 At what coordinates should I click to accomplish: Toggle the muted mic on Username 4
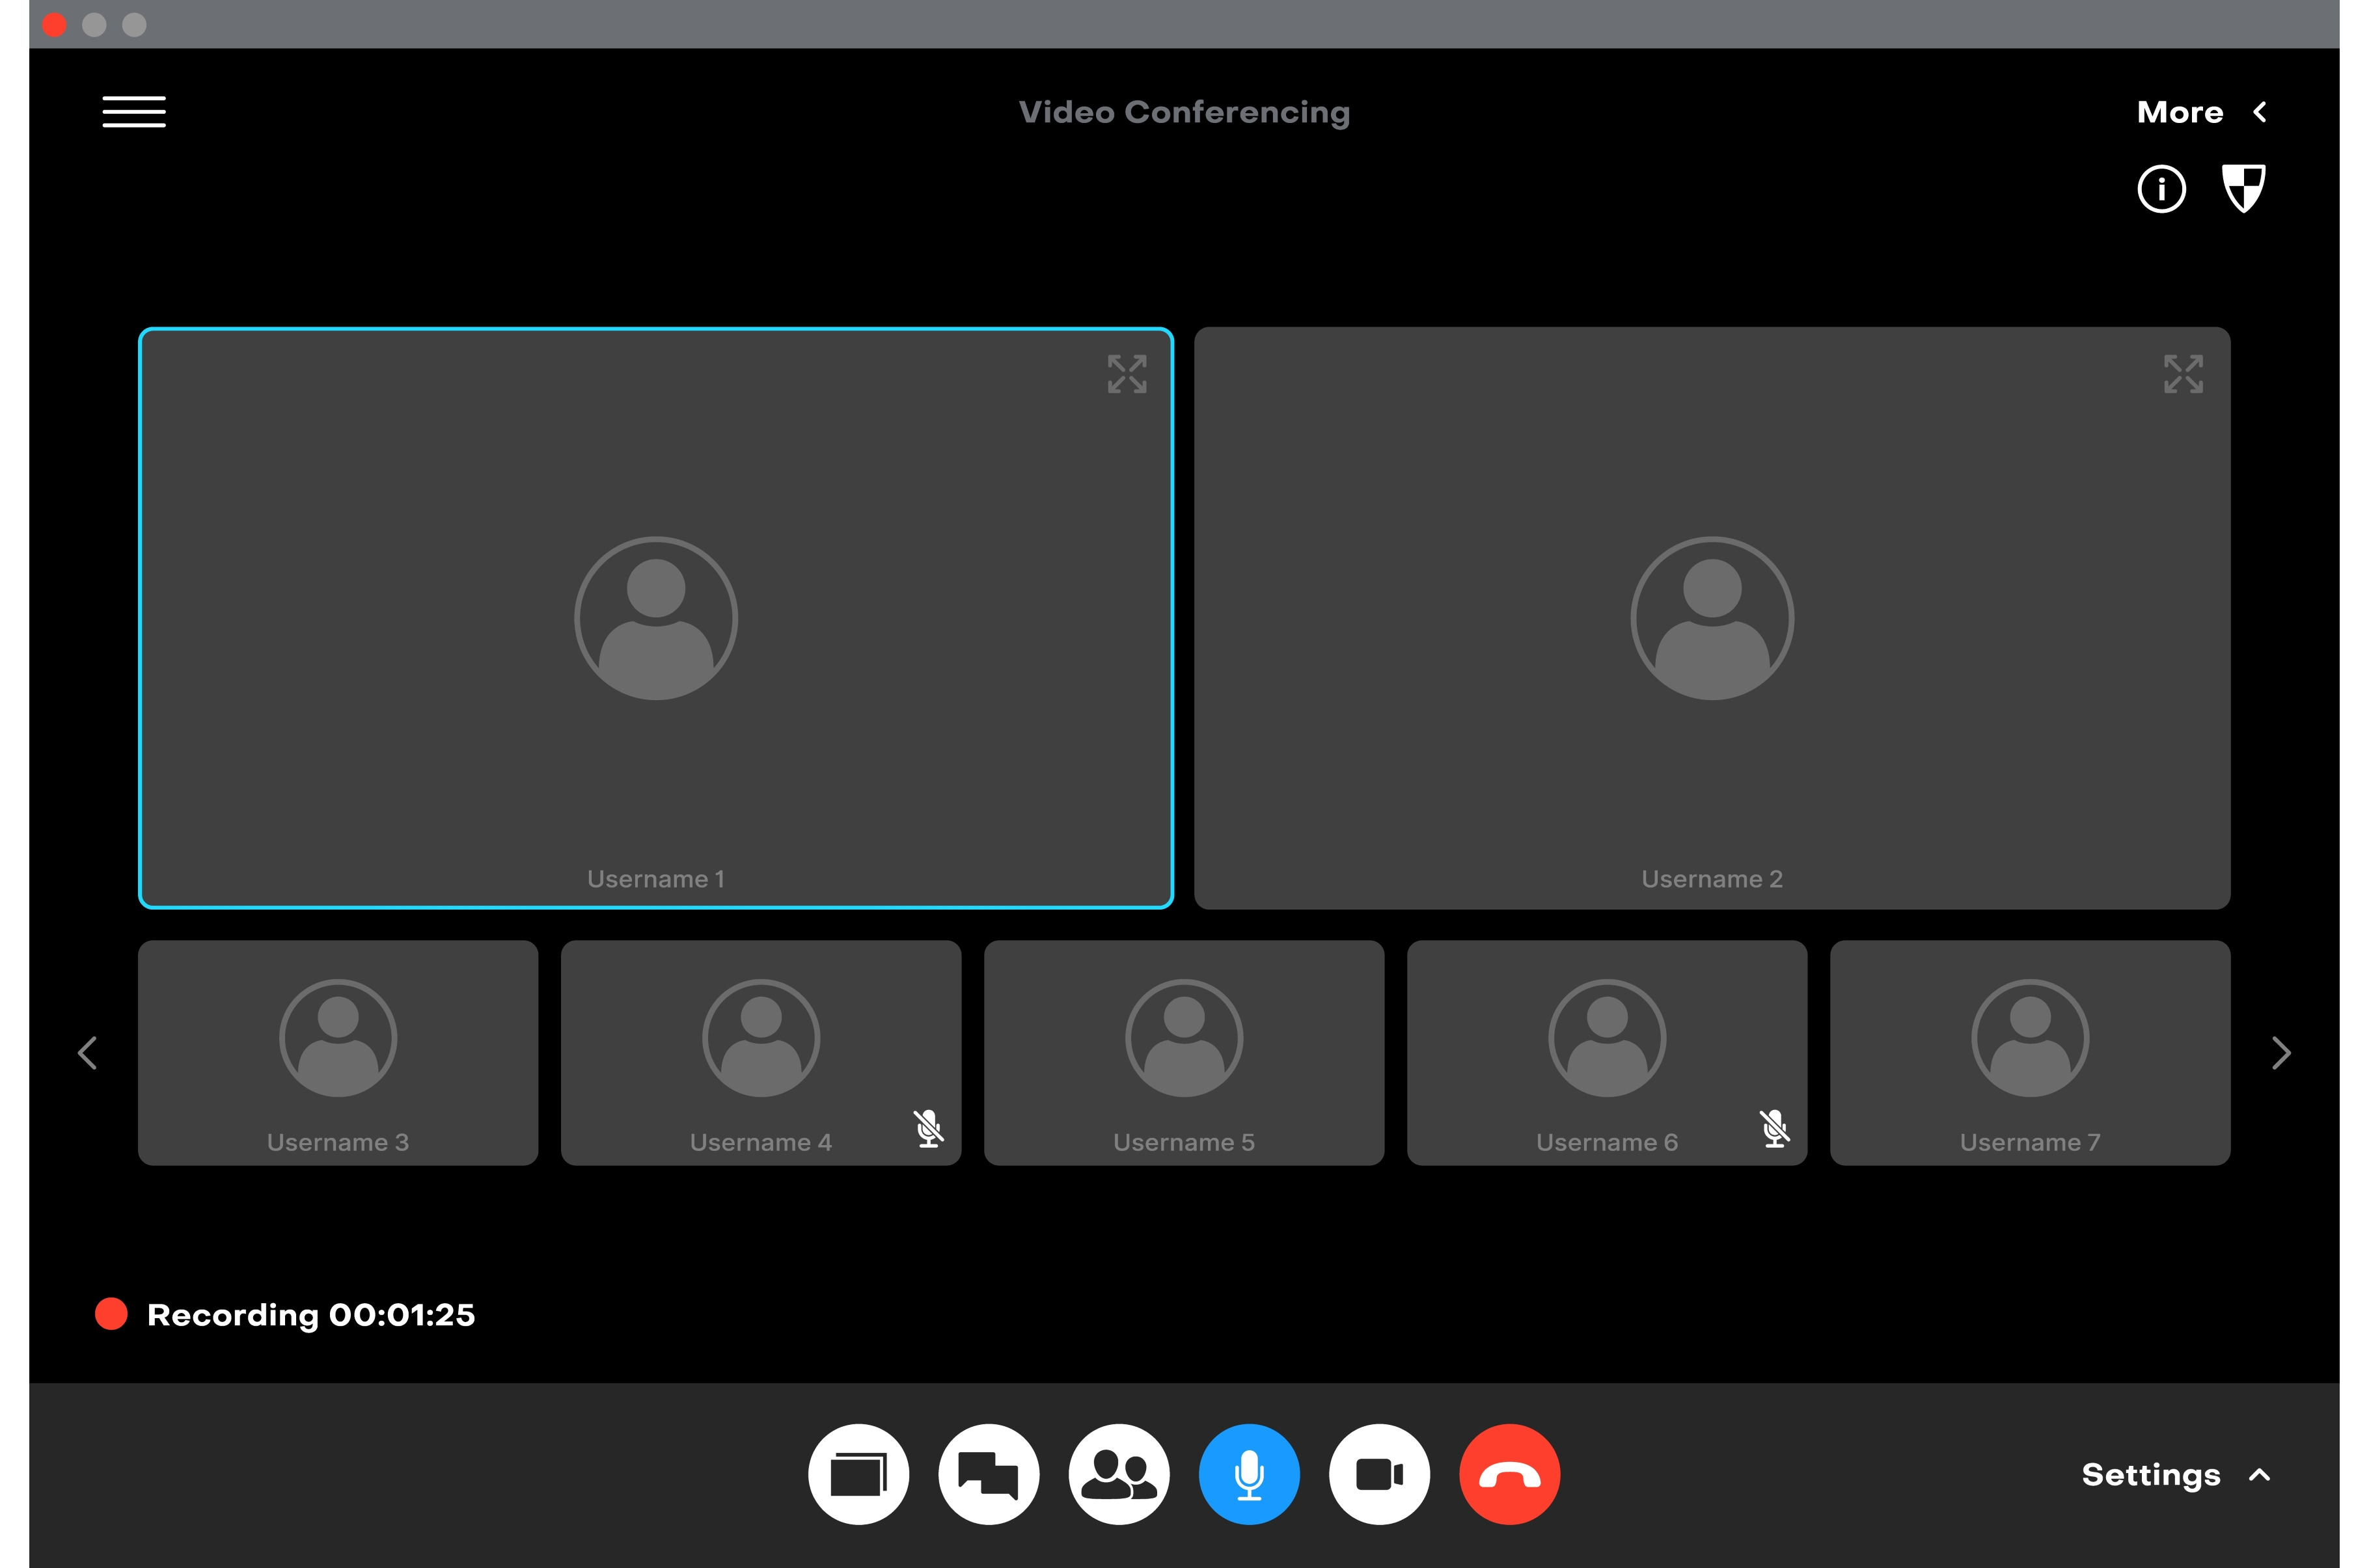(x=928, y=1128)
